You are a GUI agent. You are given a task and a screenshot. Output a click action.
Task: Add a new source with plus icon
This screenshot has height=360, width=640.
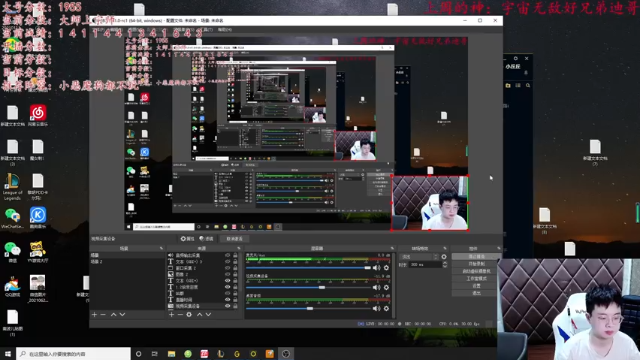coord(171,315)
